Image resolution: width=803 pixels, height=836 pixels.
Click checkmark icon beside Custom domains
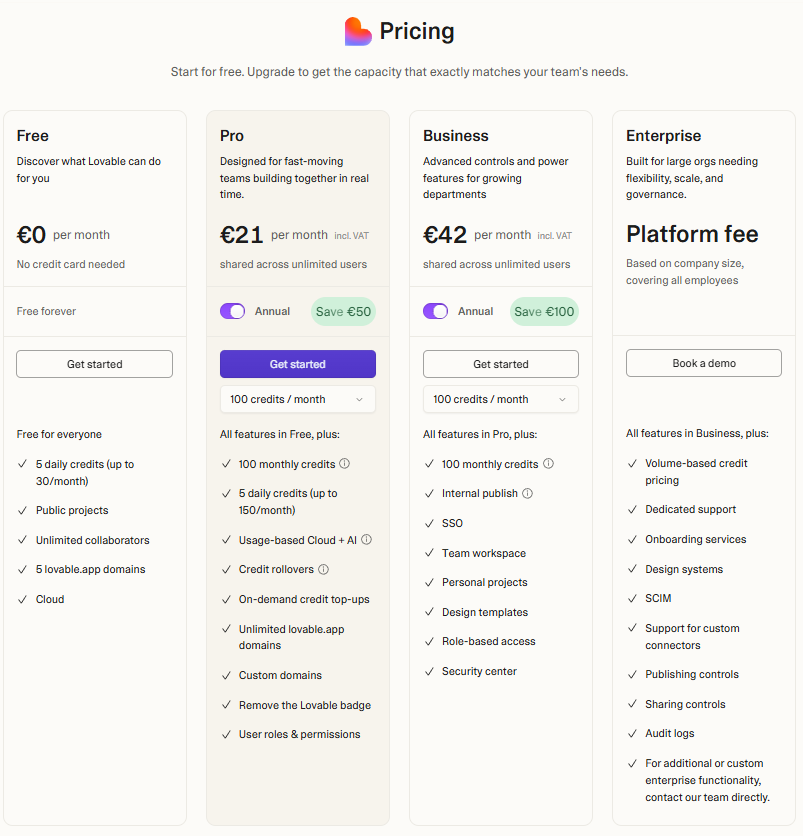coord(226,675)
